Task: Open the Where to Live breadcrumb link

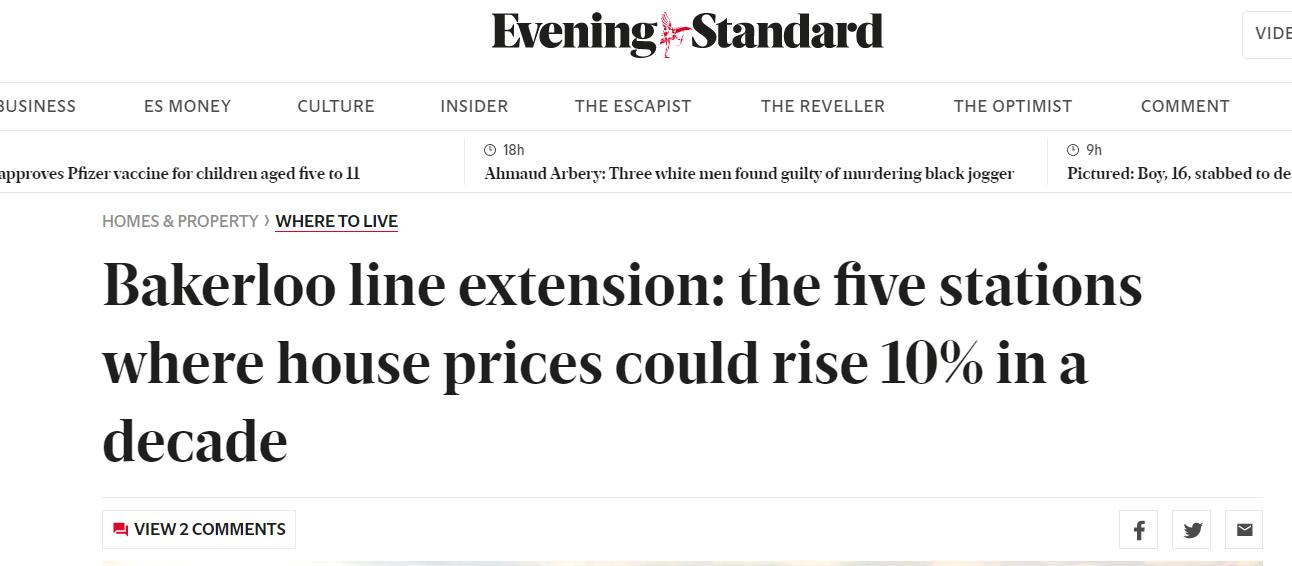Action: click(337, 221)
